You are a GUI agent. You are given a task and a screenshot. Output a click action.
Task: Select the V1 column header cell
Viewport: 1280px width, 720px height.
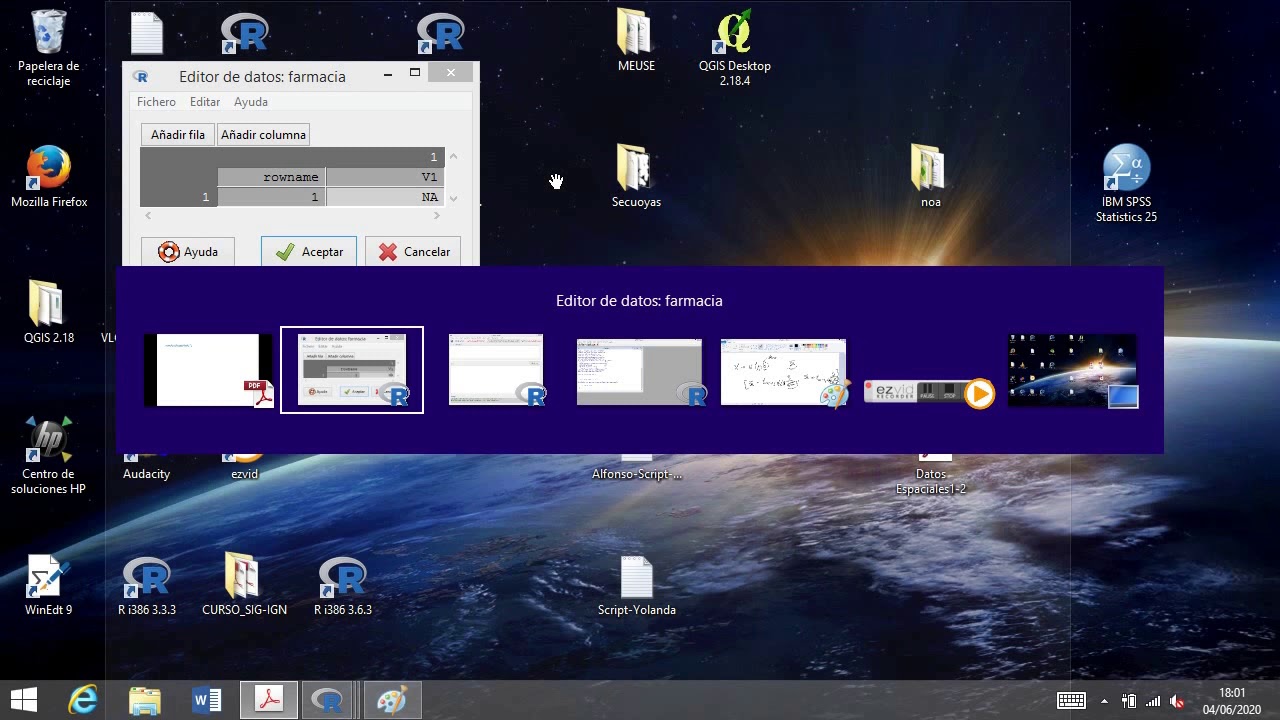[x=385, y=177]
